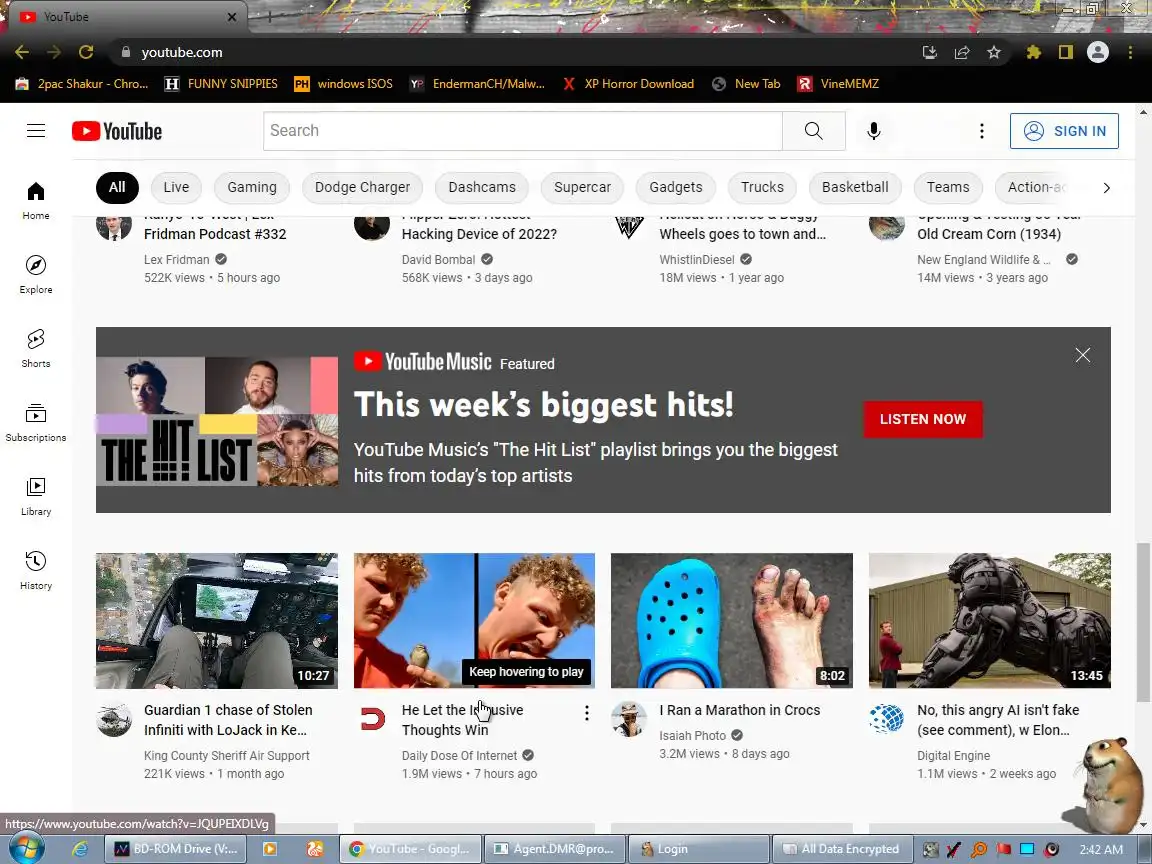Start voice search with microphone icon
Viewport: 1152px width, 864px height.
tap(874, 131)
